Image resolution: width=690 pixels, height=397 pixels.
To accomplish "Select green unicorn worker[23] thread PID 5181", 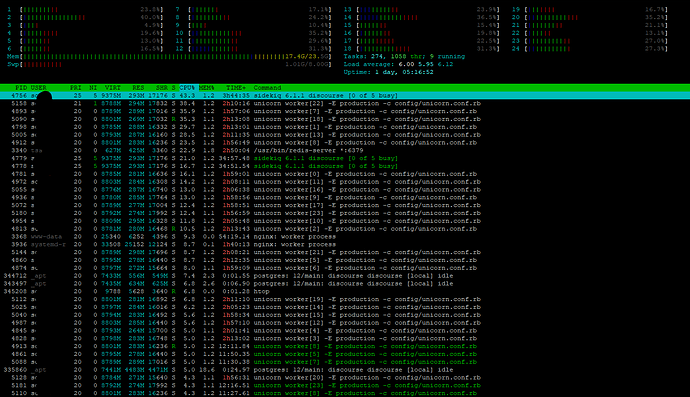I will 345,386.
